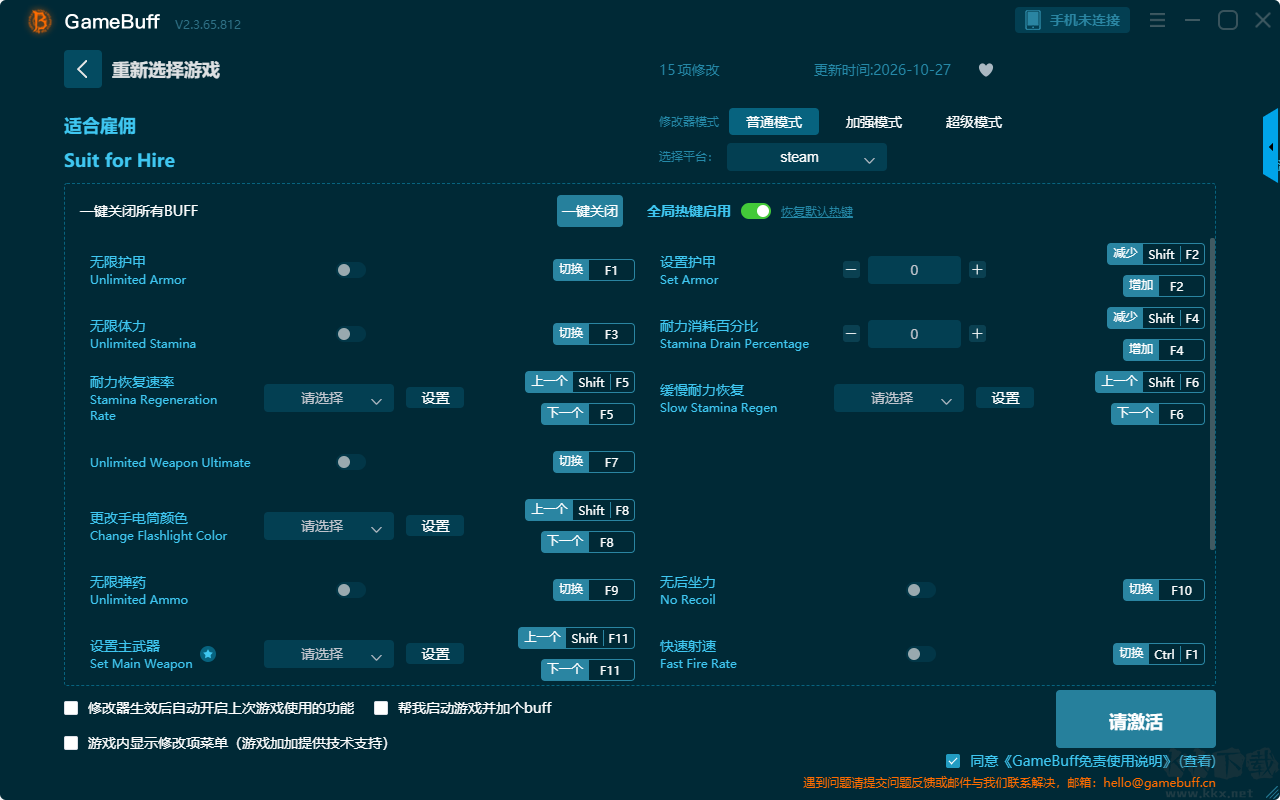Select the 超级模式 tab

pyautogui.click(x=974, y=122)
